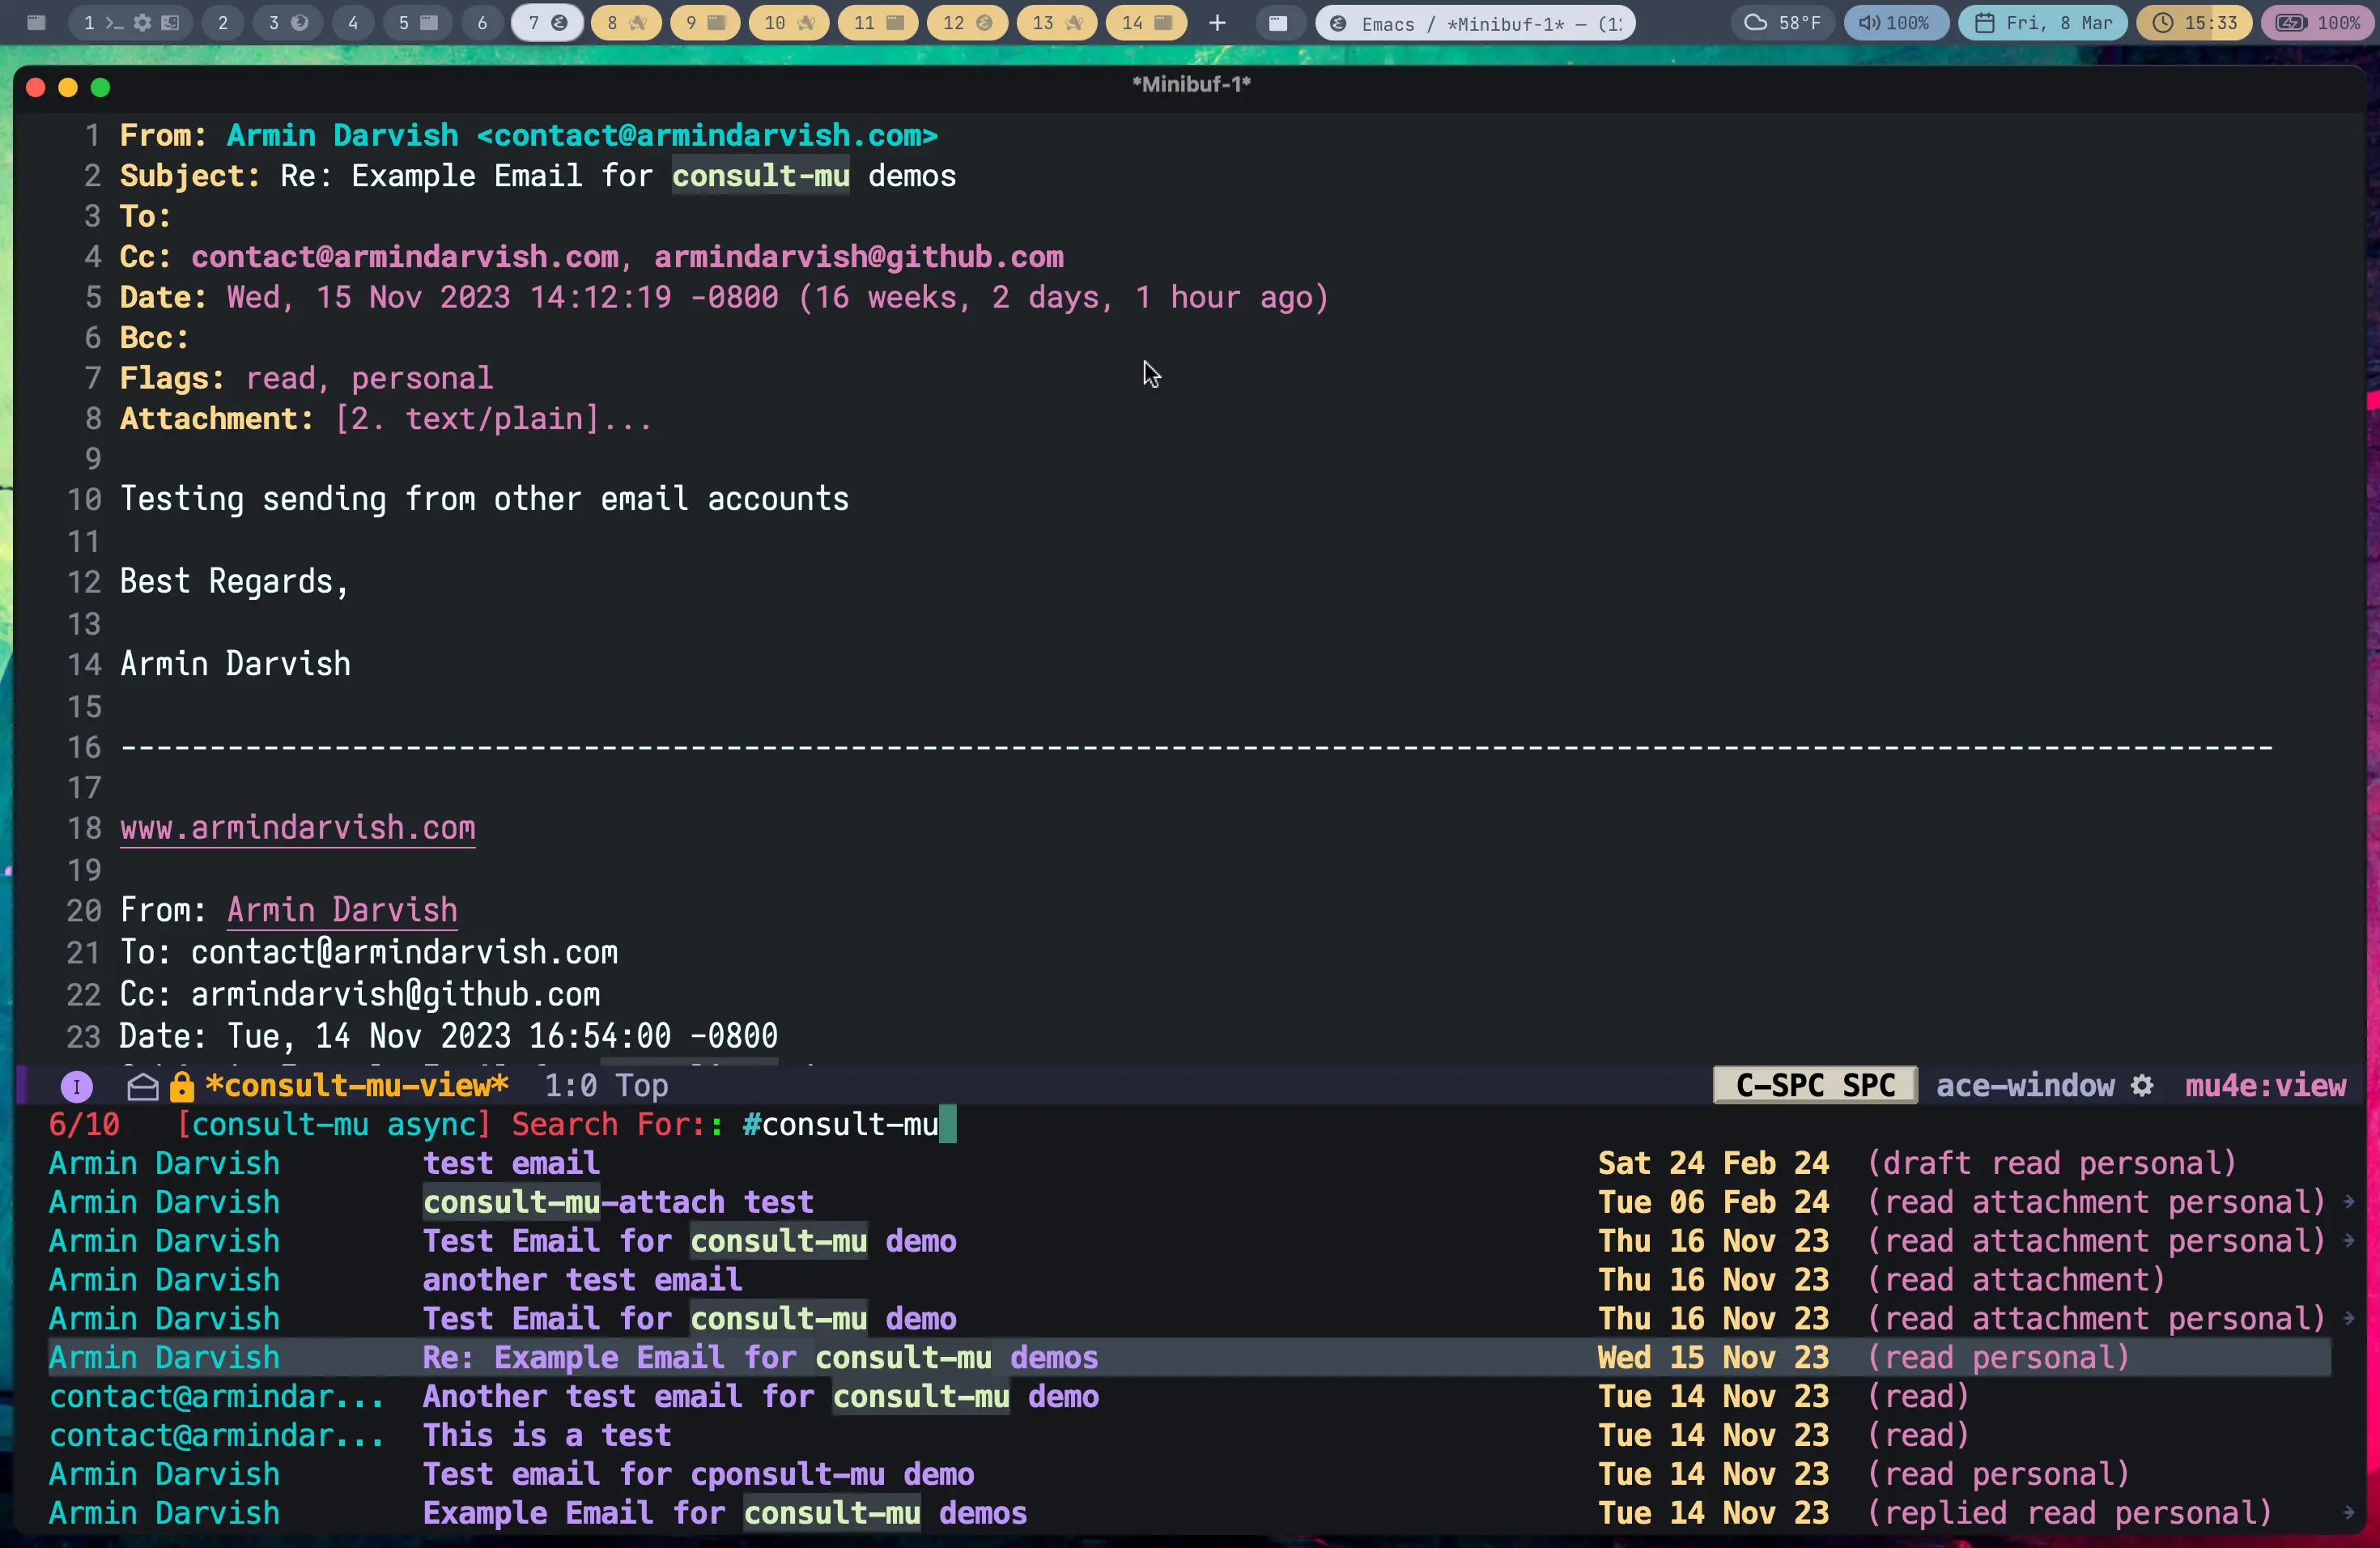The image size is (2380, 1548).
Task: Add a new workspace with plus button
Action: click(1217, 22)
